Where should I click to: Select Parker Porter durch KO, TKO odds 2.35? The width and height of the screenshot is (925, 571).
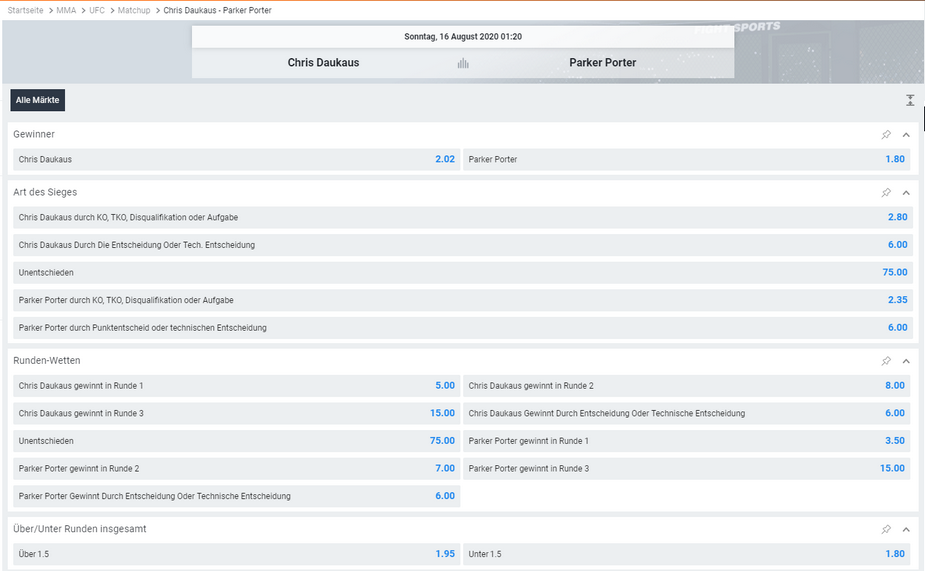[463, 300]
